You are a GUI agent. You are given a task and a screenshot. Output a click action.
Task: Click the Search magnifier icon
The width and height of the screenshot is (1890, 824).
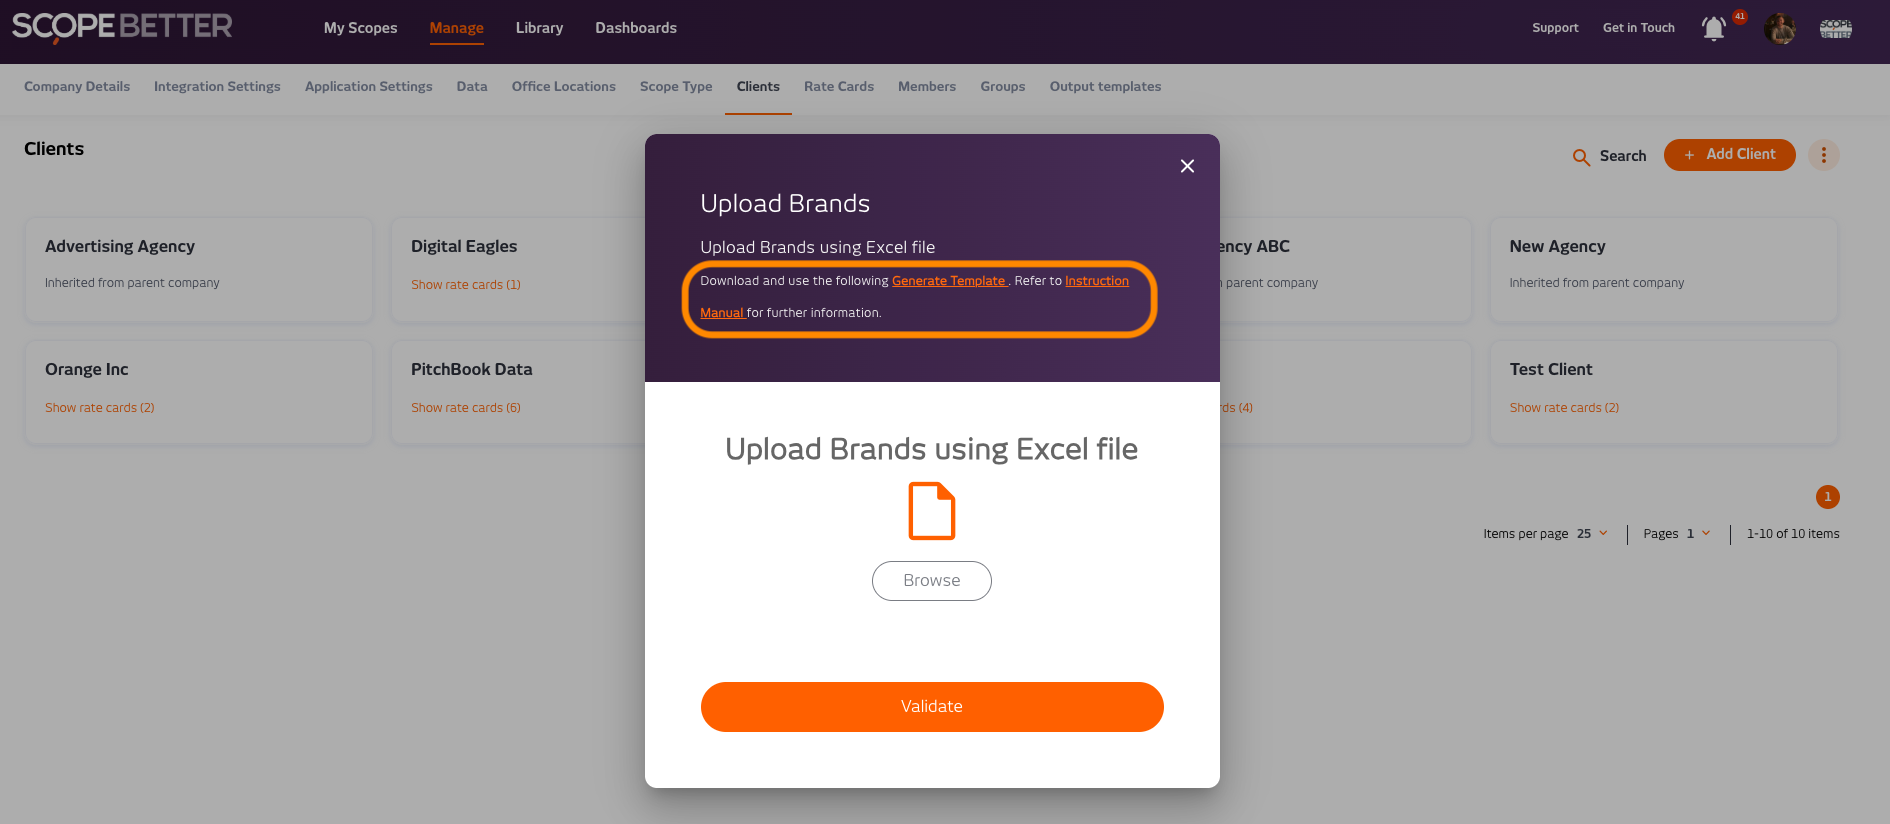1581,157
